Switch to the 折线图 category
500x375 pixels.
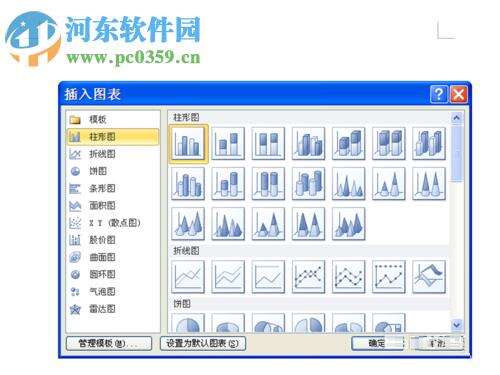(x=113, y=154)
